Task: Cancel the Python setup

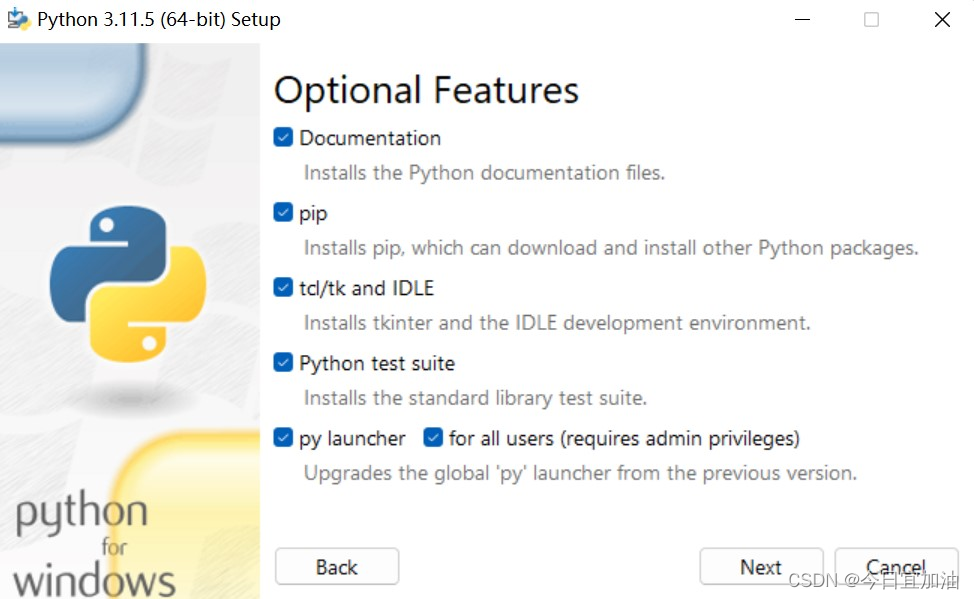Action: [x=896, y=566]
